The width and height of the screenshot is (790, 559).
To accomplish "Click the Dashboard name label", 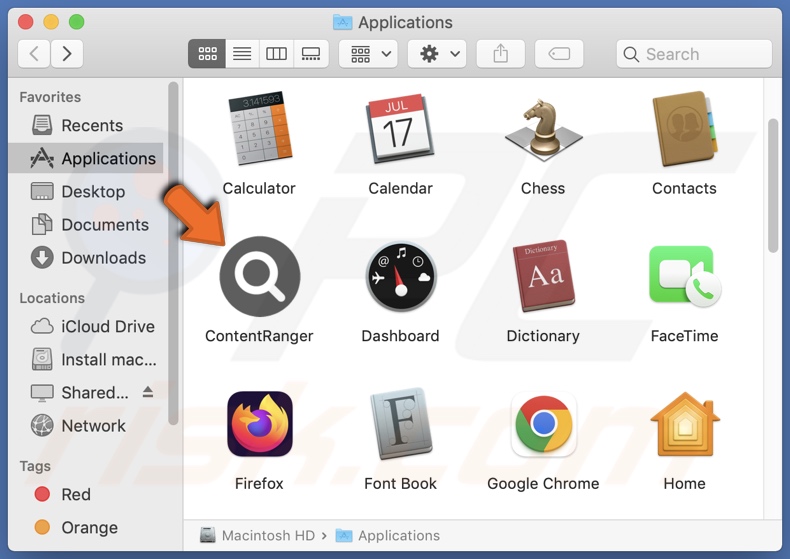I will pos(401,336).
